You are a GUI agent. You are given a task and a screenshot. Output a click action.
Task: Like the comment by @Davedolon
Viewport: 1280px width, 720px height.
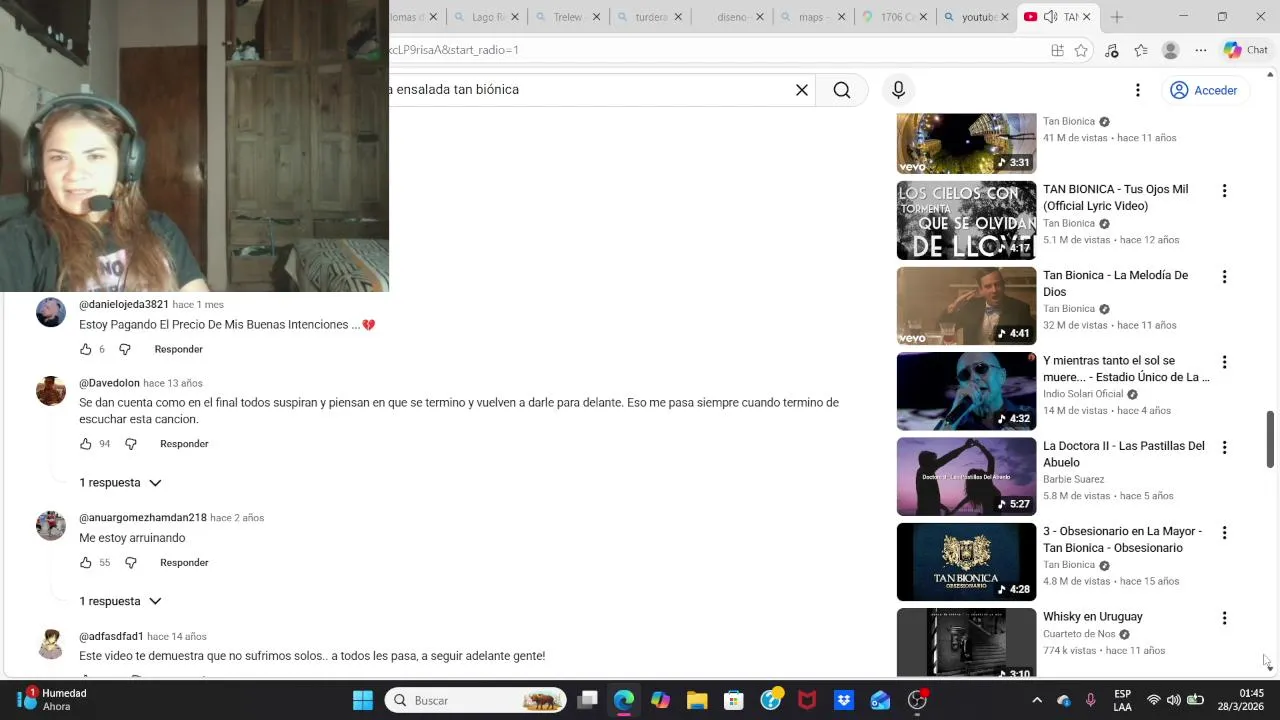pos(86,444)
